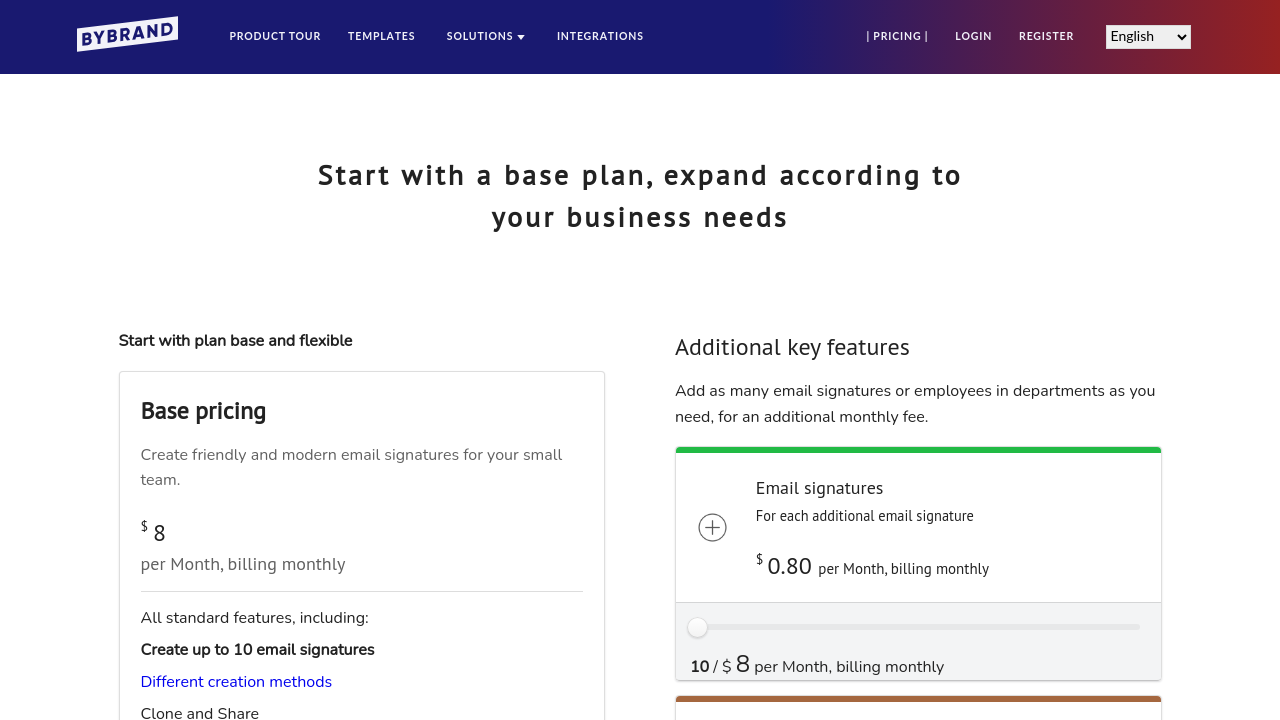The image size is (1280, 720).
Task: Open the English language selector
Action: coord(1147,37)
